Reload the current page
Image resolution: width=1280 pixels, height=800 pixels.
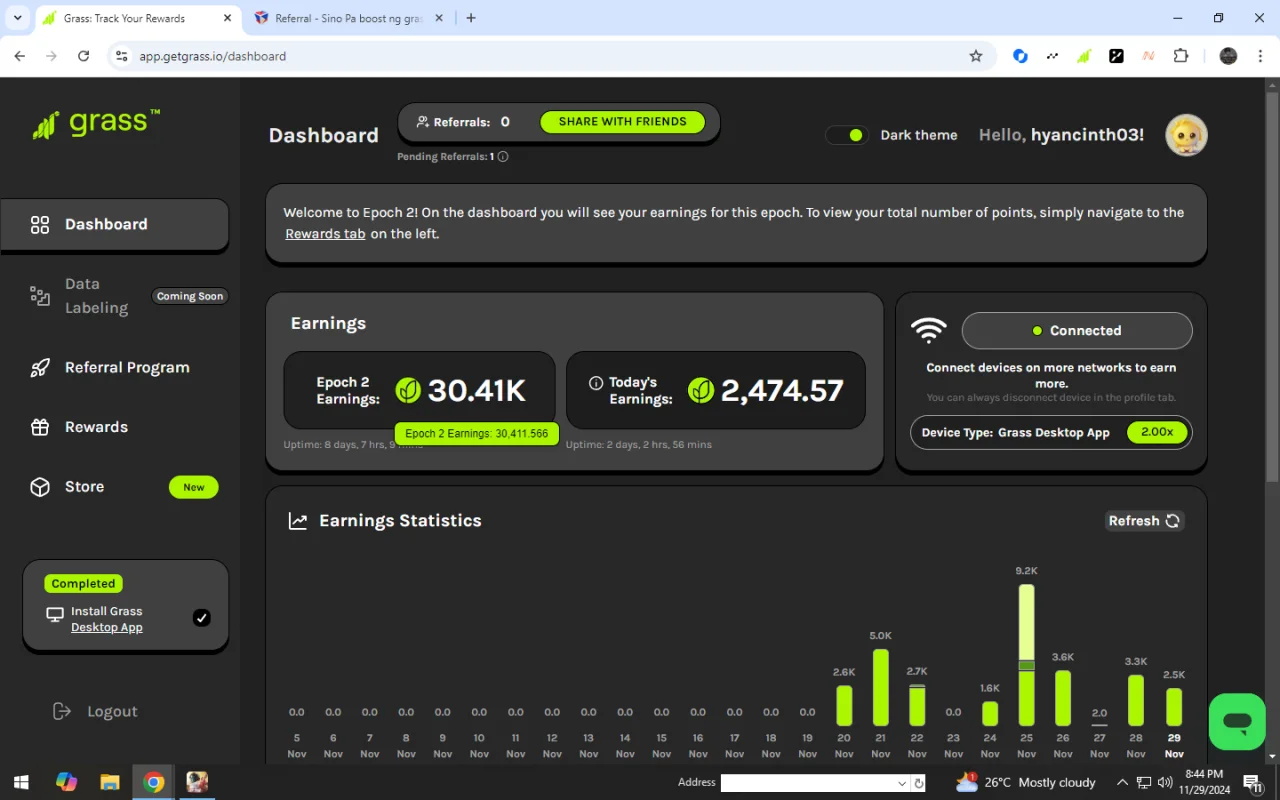coord(84,56)
